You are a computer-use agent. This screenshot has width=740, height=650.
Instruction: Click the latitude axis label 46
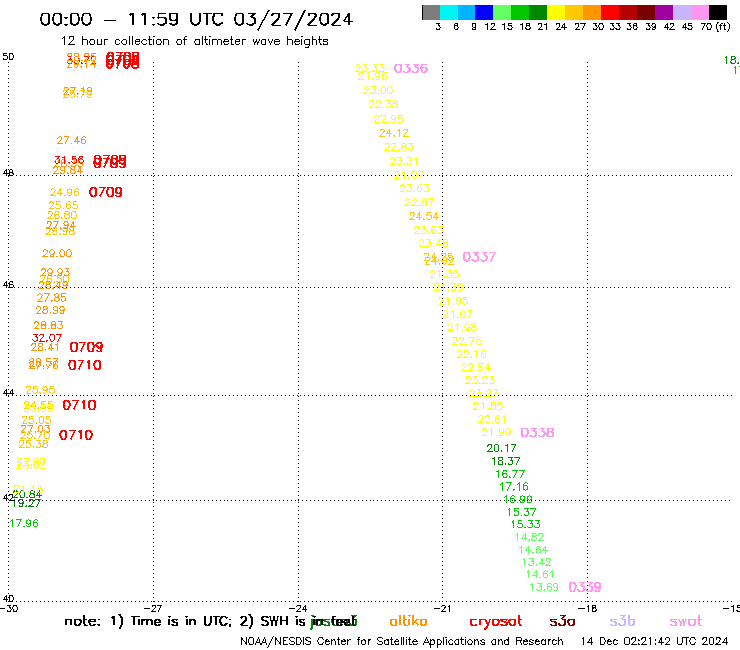(x=8, y=284)
